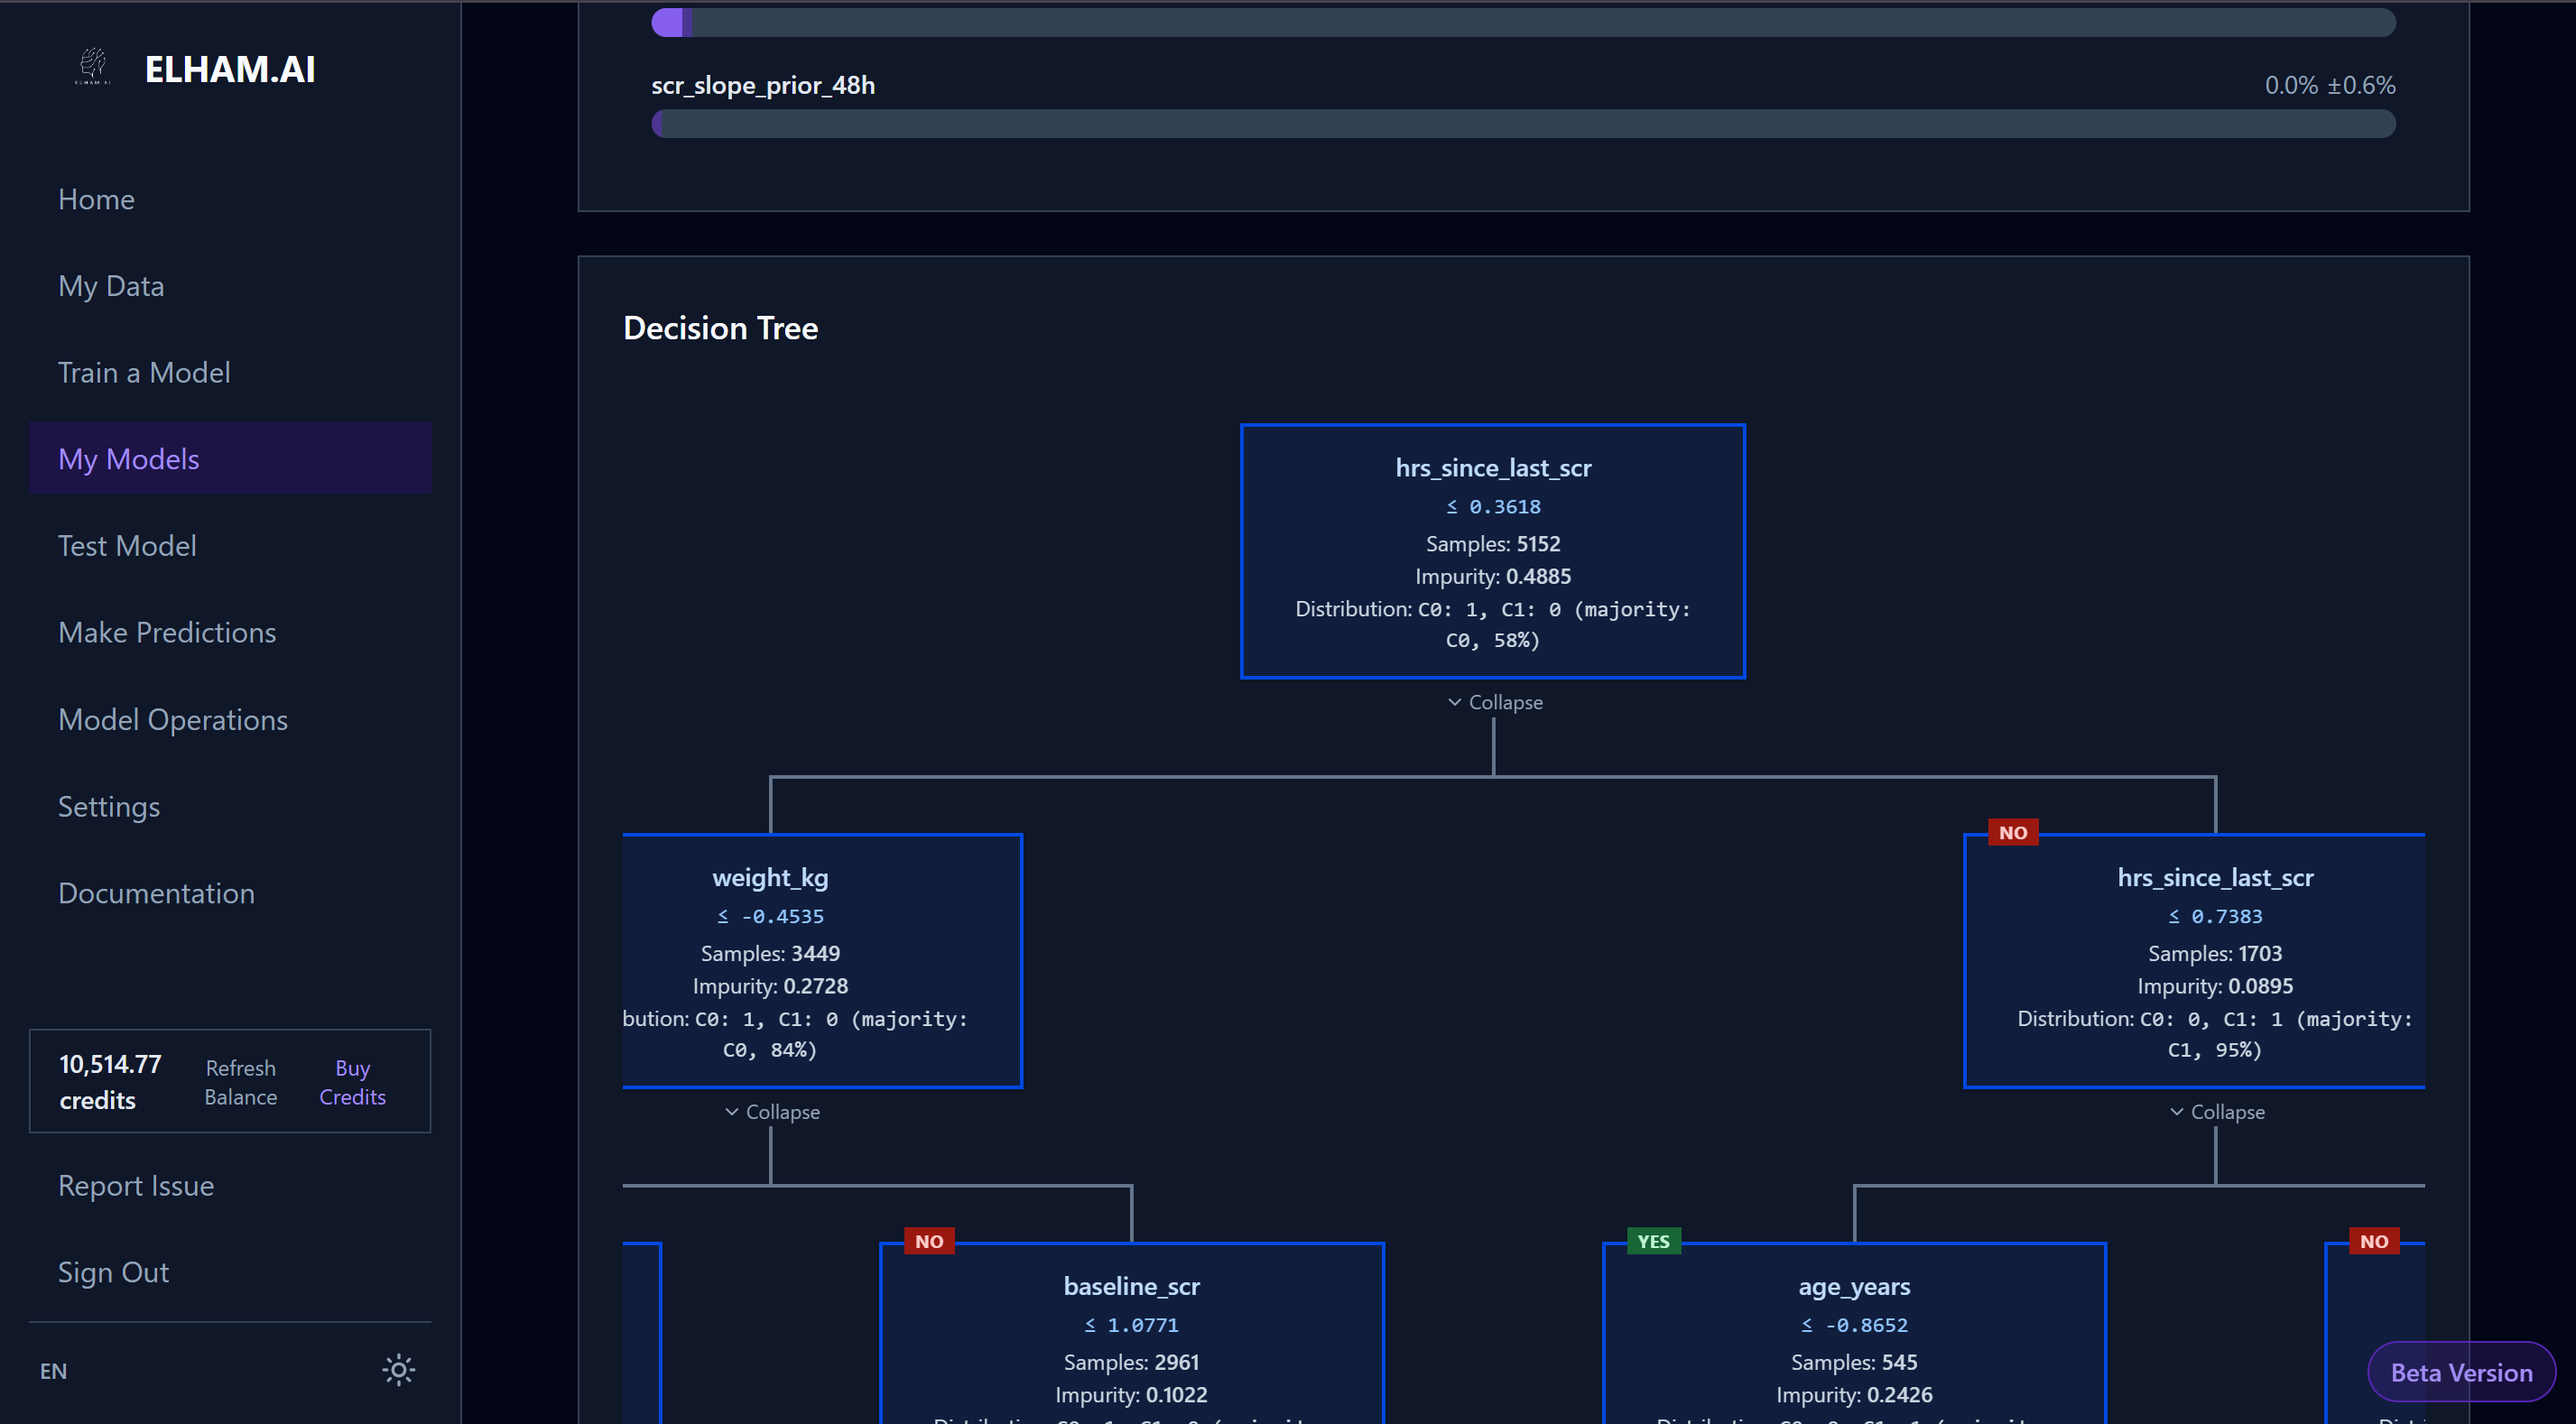The width and height of the screenshot is (2576, 1424).
Task: Select My Models in sidebar
Action: 230,458
